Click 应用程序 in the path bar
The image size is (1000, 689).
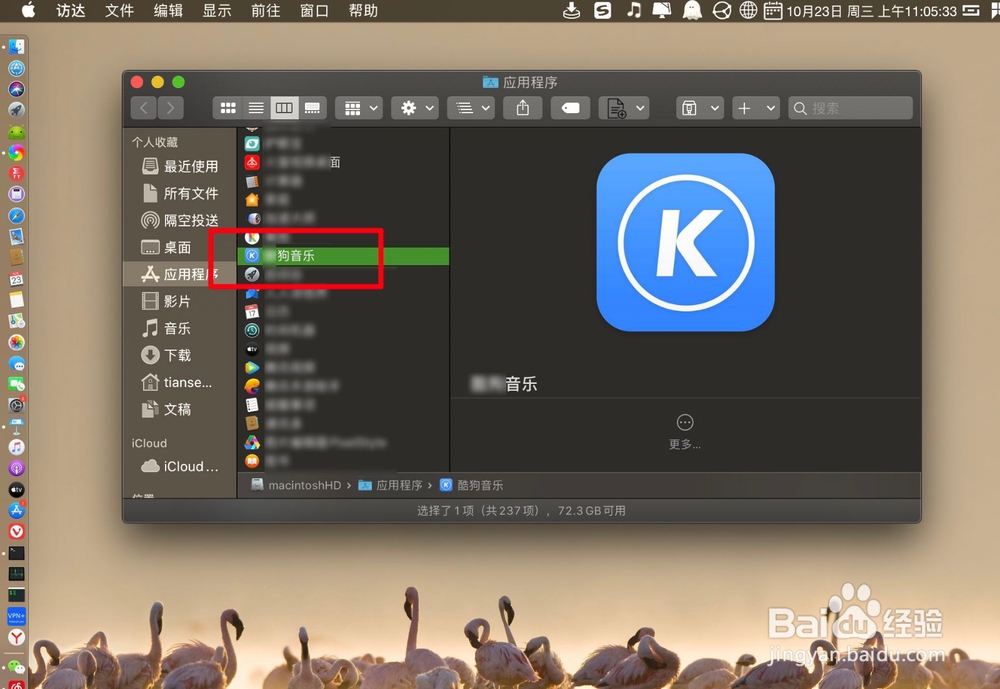click(390, 485)
